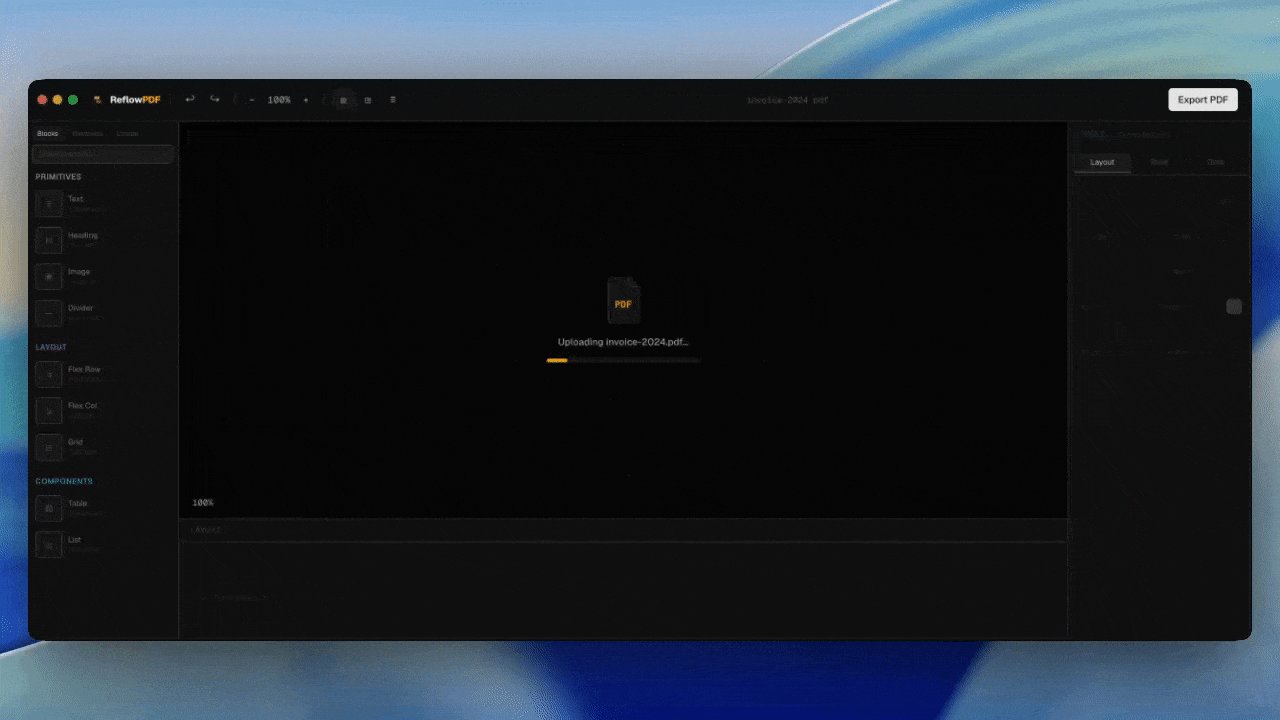1280x720 pixels.
Task: Click the 'Uploading invoice-2024.pdf...' text
Action: 623,342
